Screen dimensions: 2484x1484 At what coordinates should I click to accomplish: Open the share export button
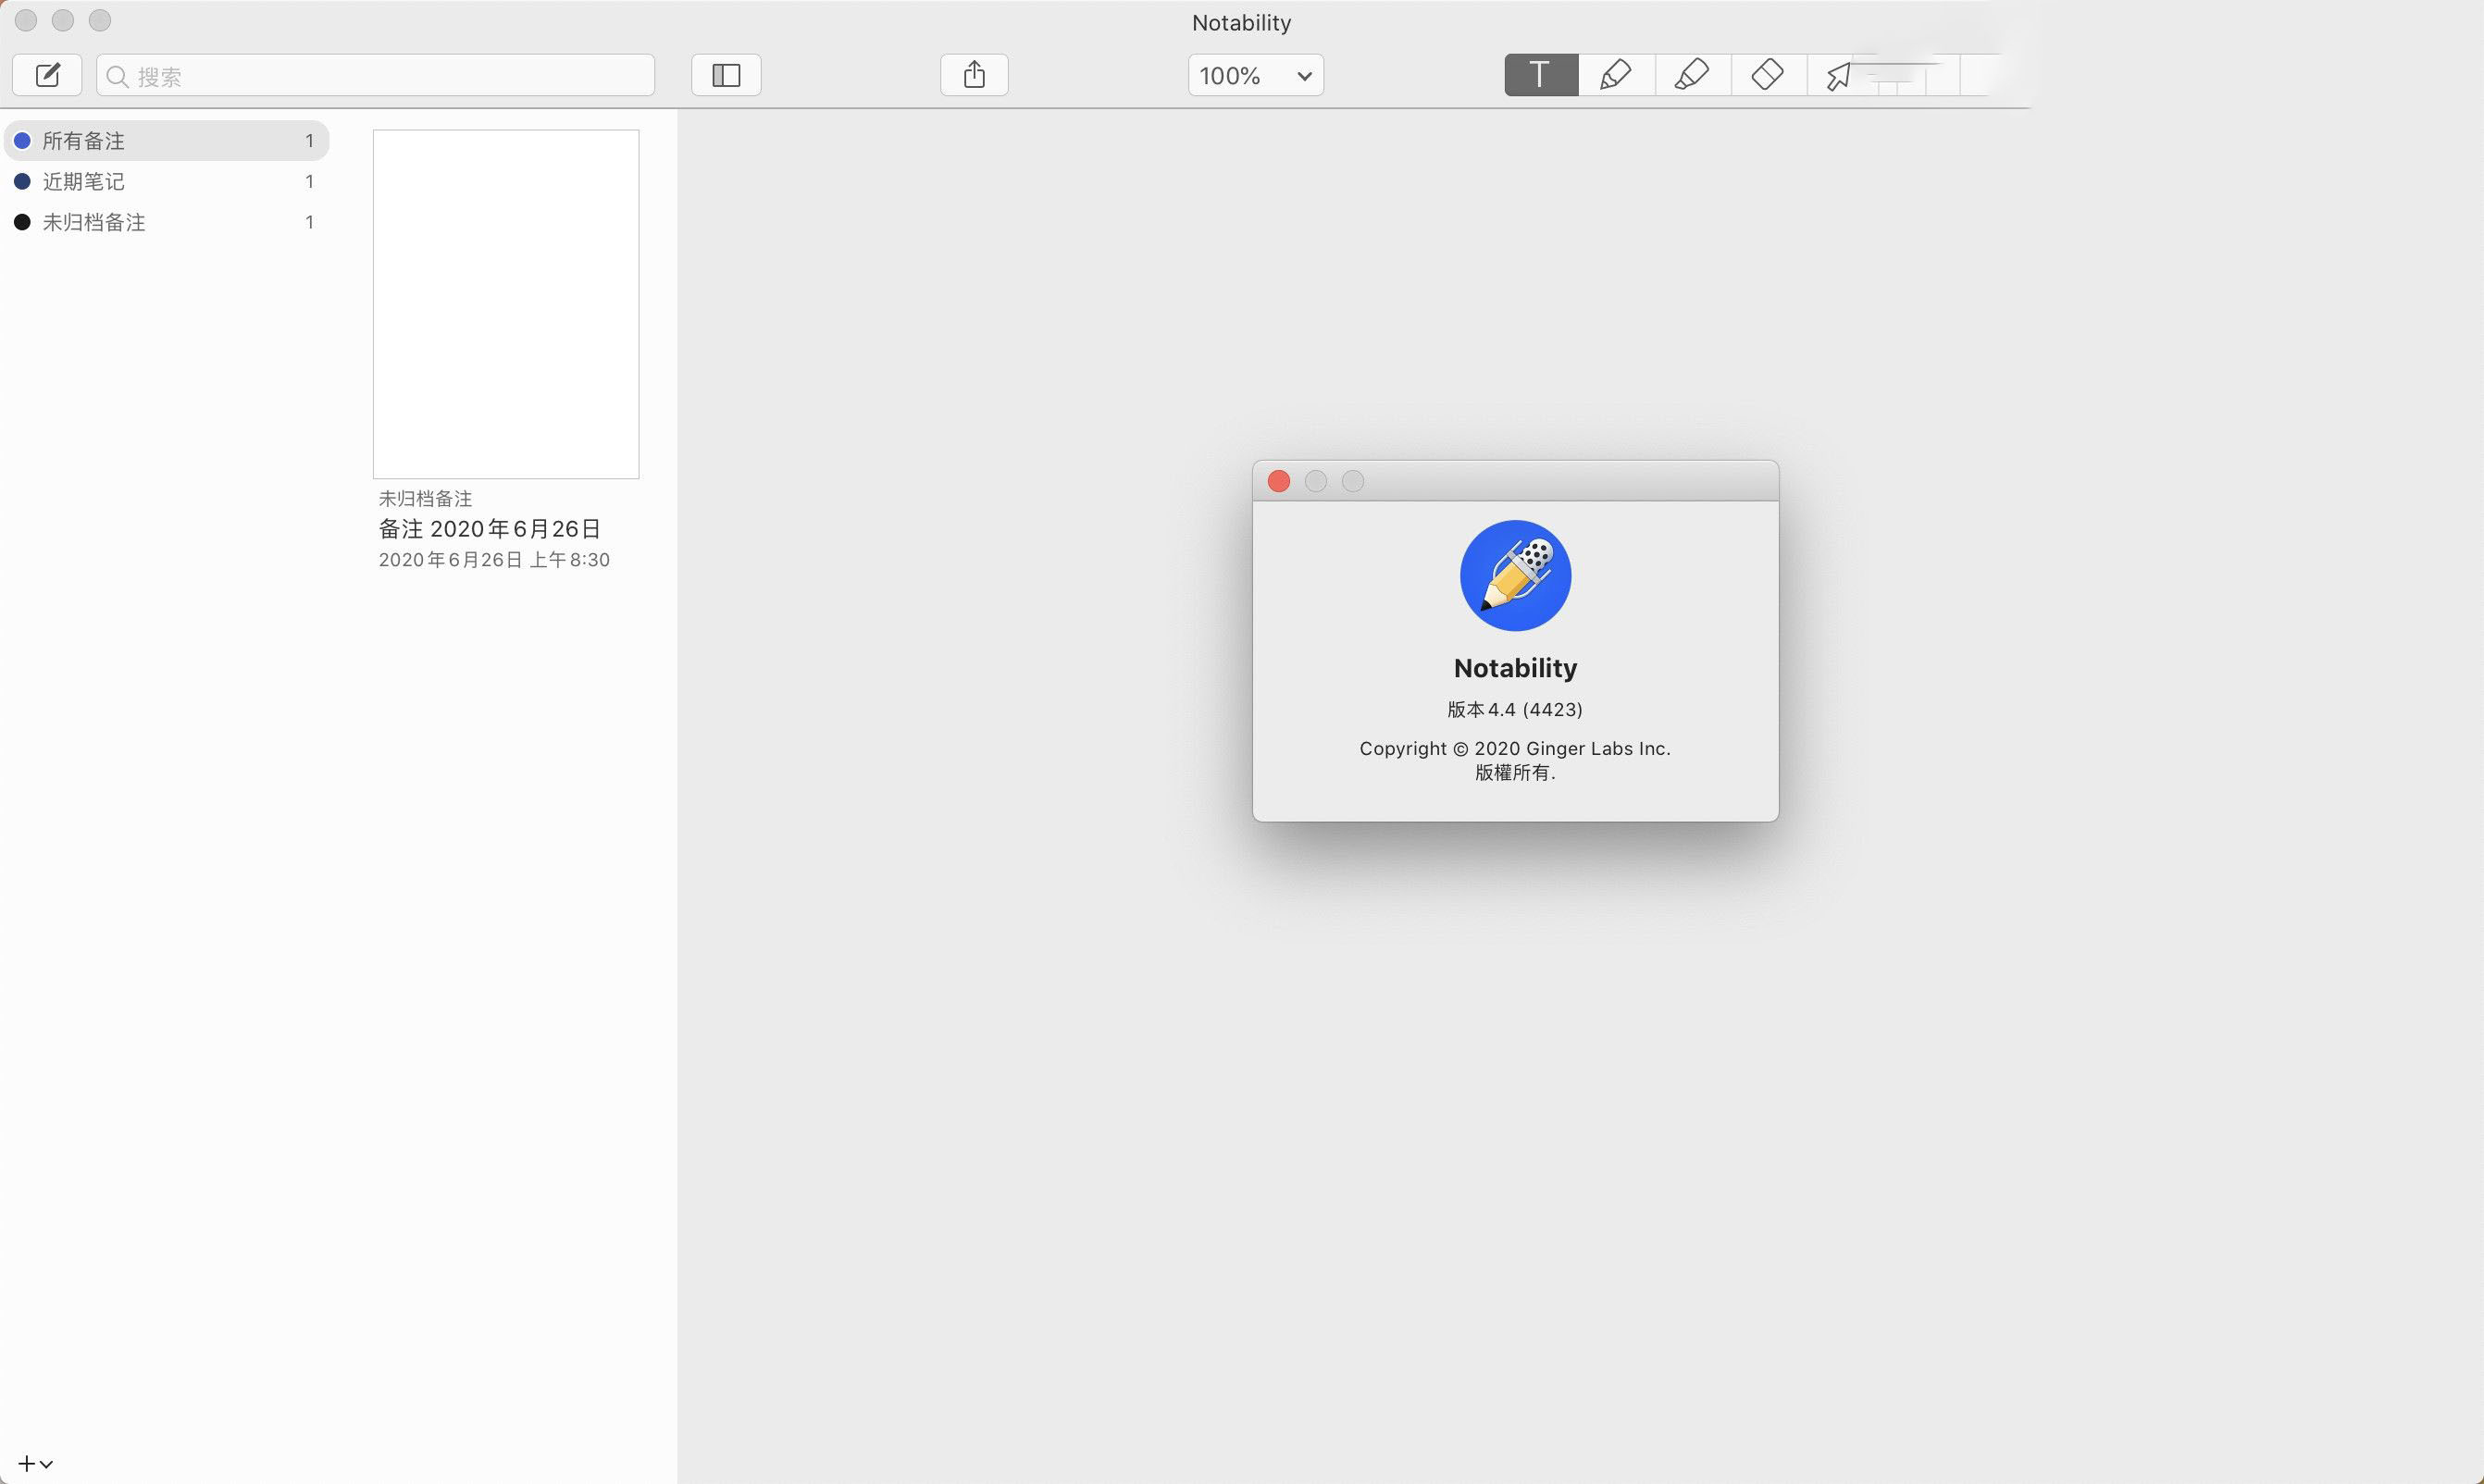974,75
